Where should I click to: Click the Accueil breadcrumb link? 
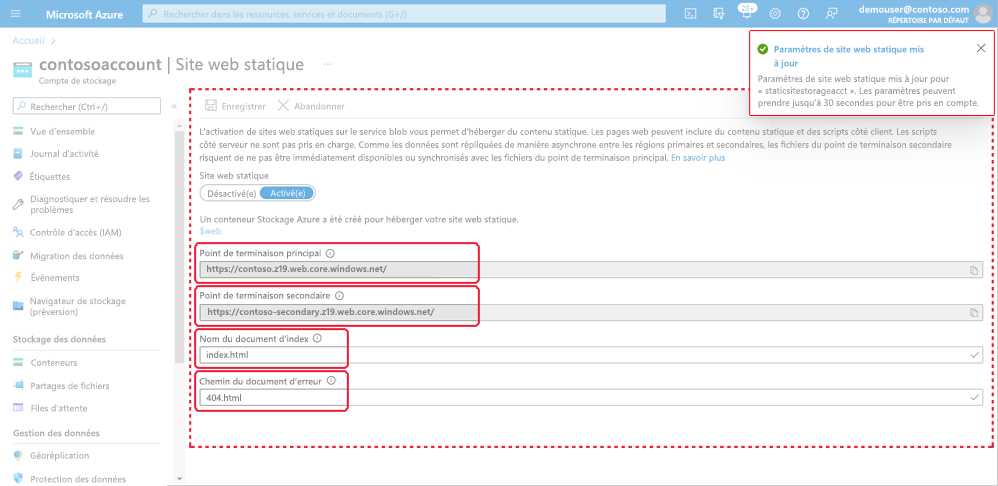point(29,40)
